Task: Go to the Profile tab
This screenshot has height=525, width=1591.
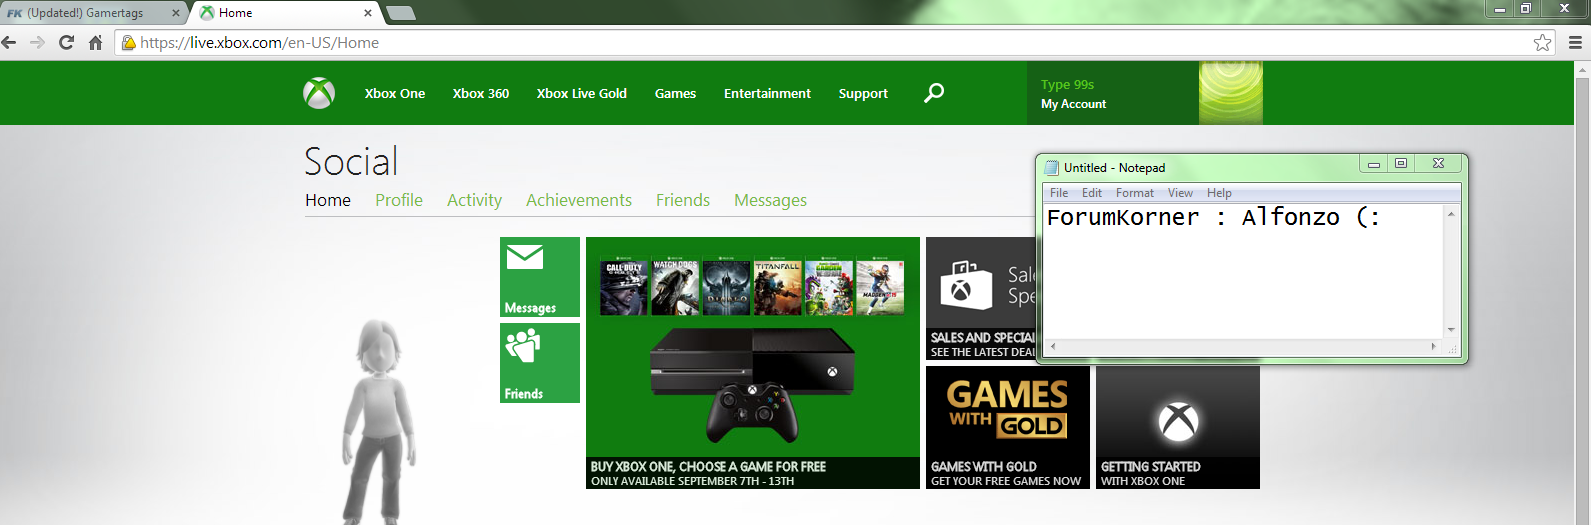Action: [399, 200]
